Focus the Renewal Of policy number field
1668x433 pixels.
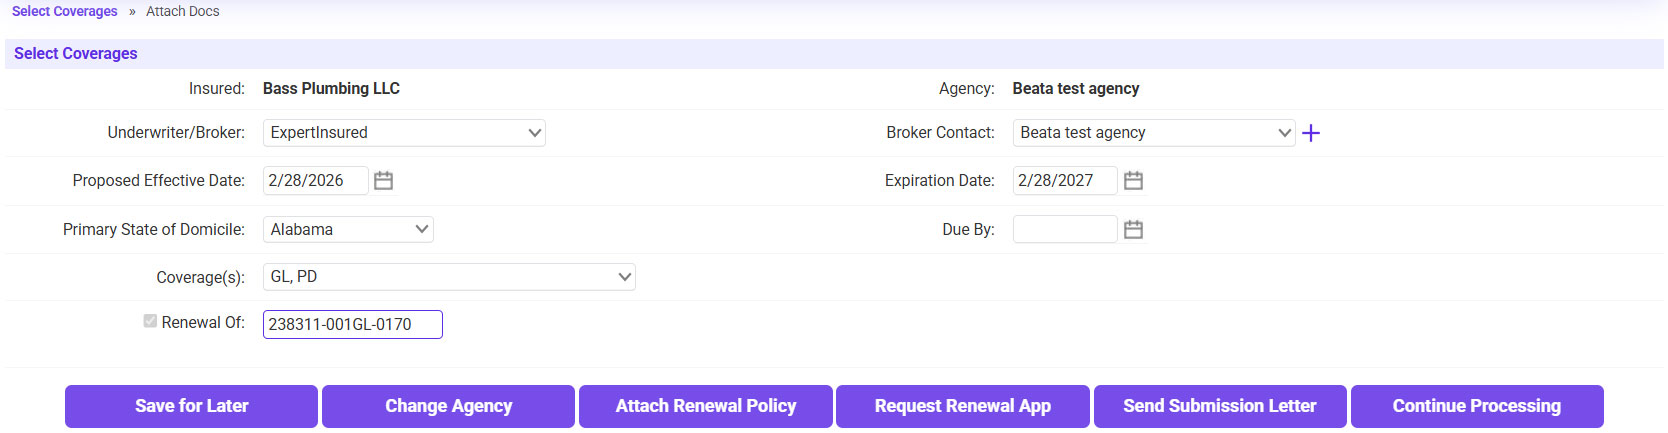click(352, 325)
